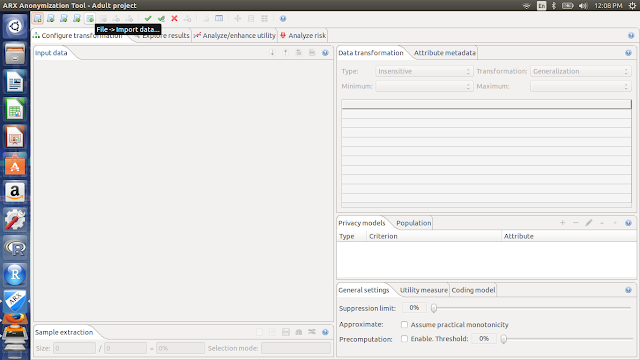This screenshot has width=640, height=360.
Task: Open the volume indicator in the top panel
Action: (x=583, y=5)
